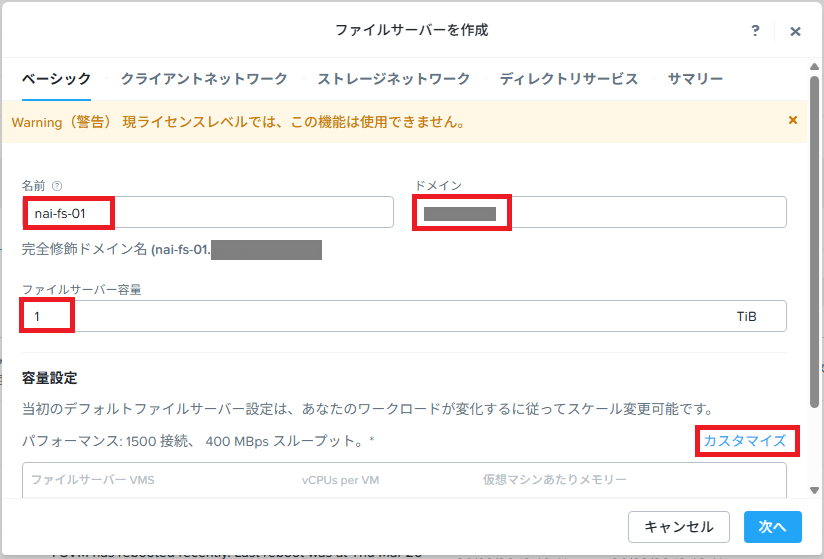824x559 pixels.
Task: Switch to the ベーシック tab
Action: pyautogui.click(x=56, y=79)
